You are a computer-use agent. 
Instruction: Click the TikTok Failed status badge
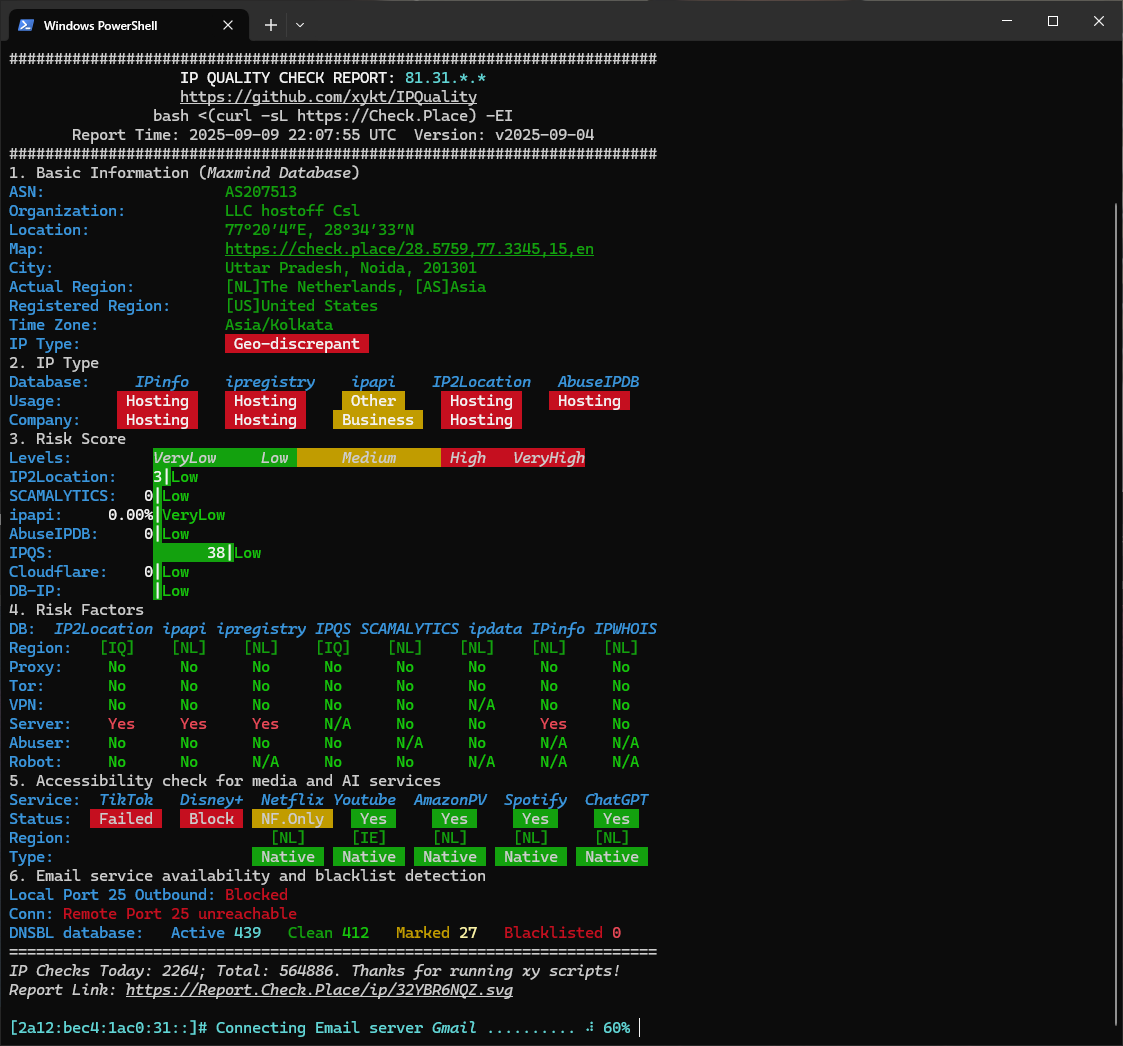click(x=126, y=819)
